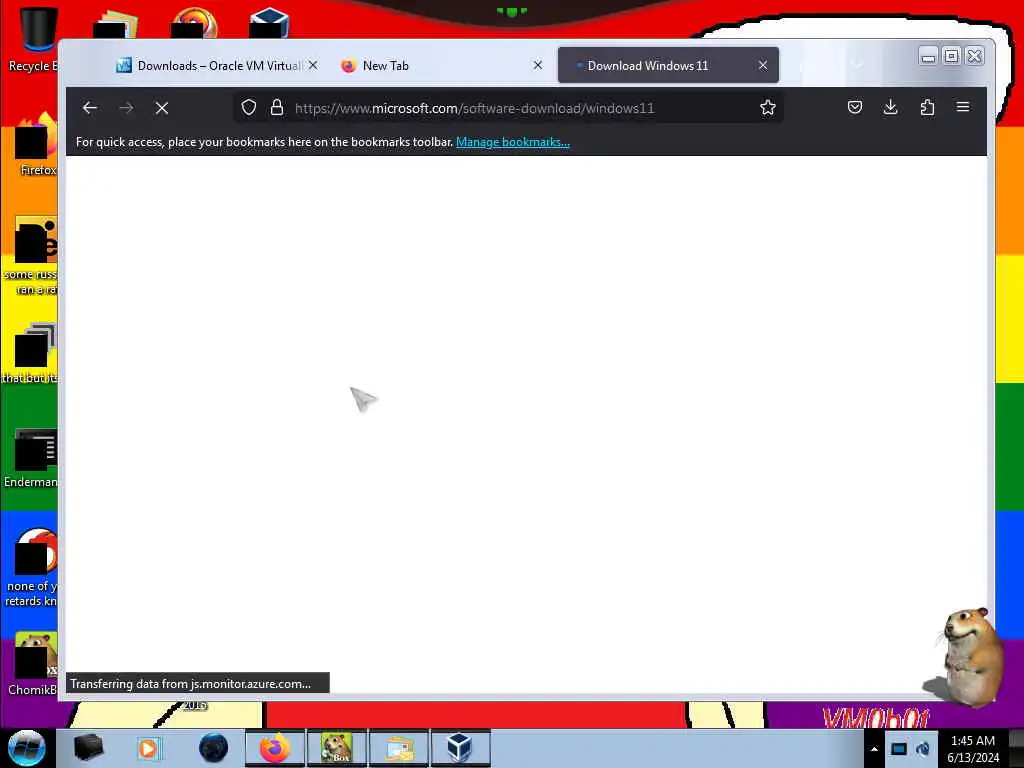The height and width of the screenshot is (768, 1024).
Task: Close the New Tab tab
Action: (537, 65)
